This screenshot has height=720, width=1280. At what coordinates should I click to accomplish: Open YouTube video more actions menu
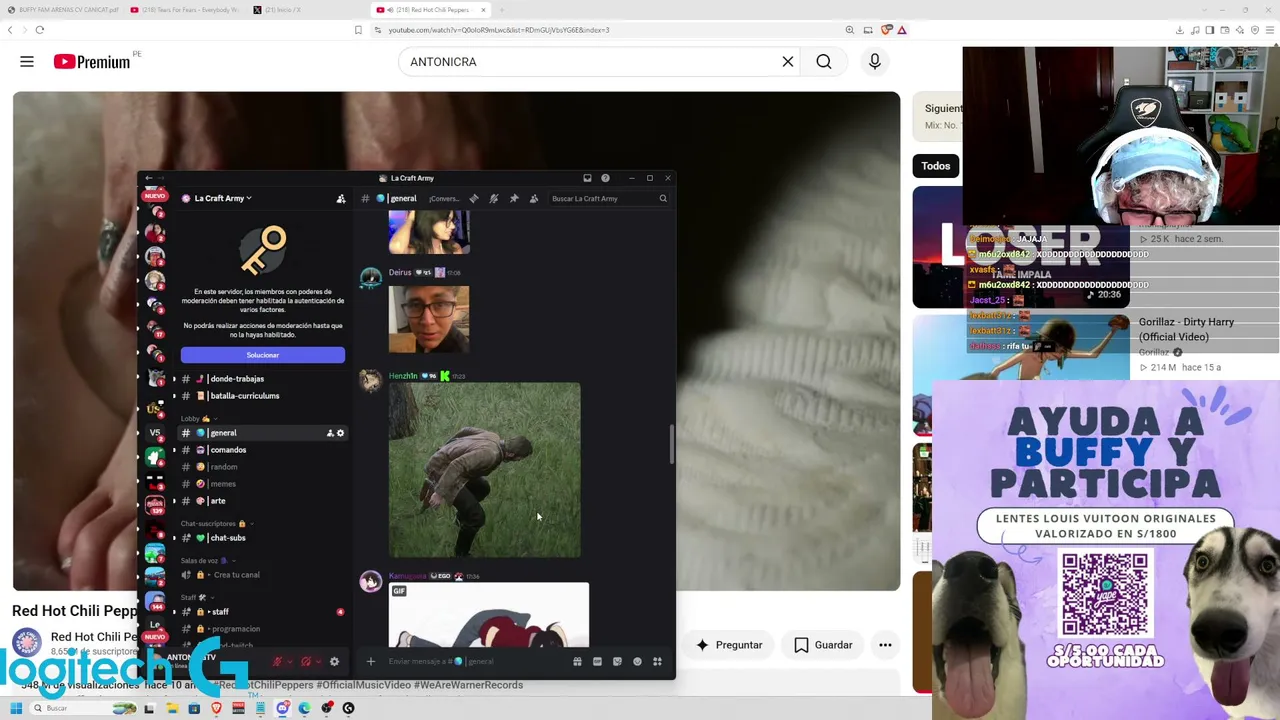pos(885,645)
